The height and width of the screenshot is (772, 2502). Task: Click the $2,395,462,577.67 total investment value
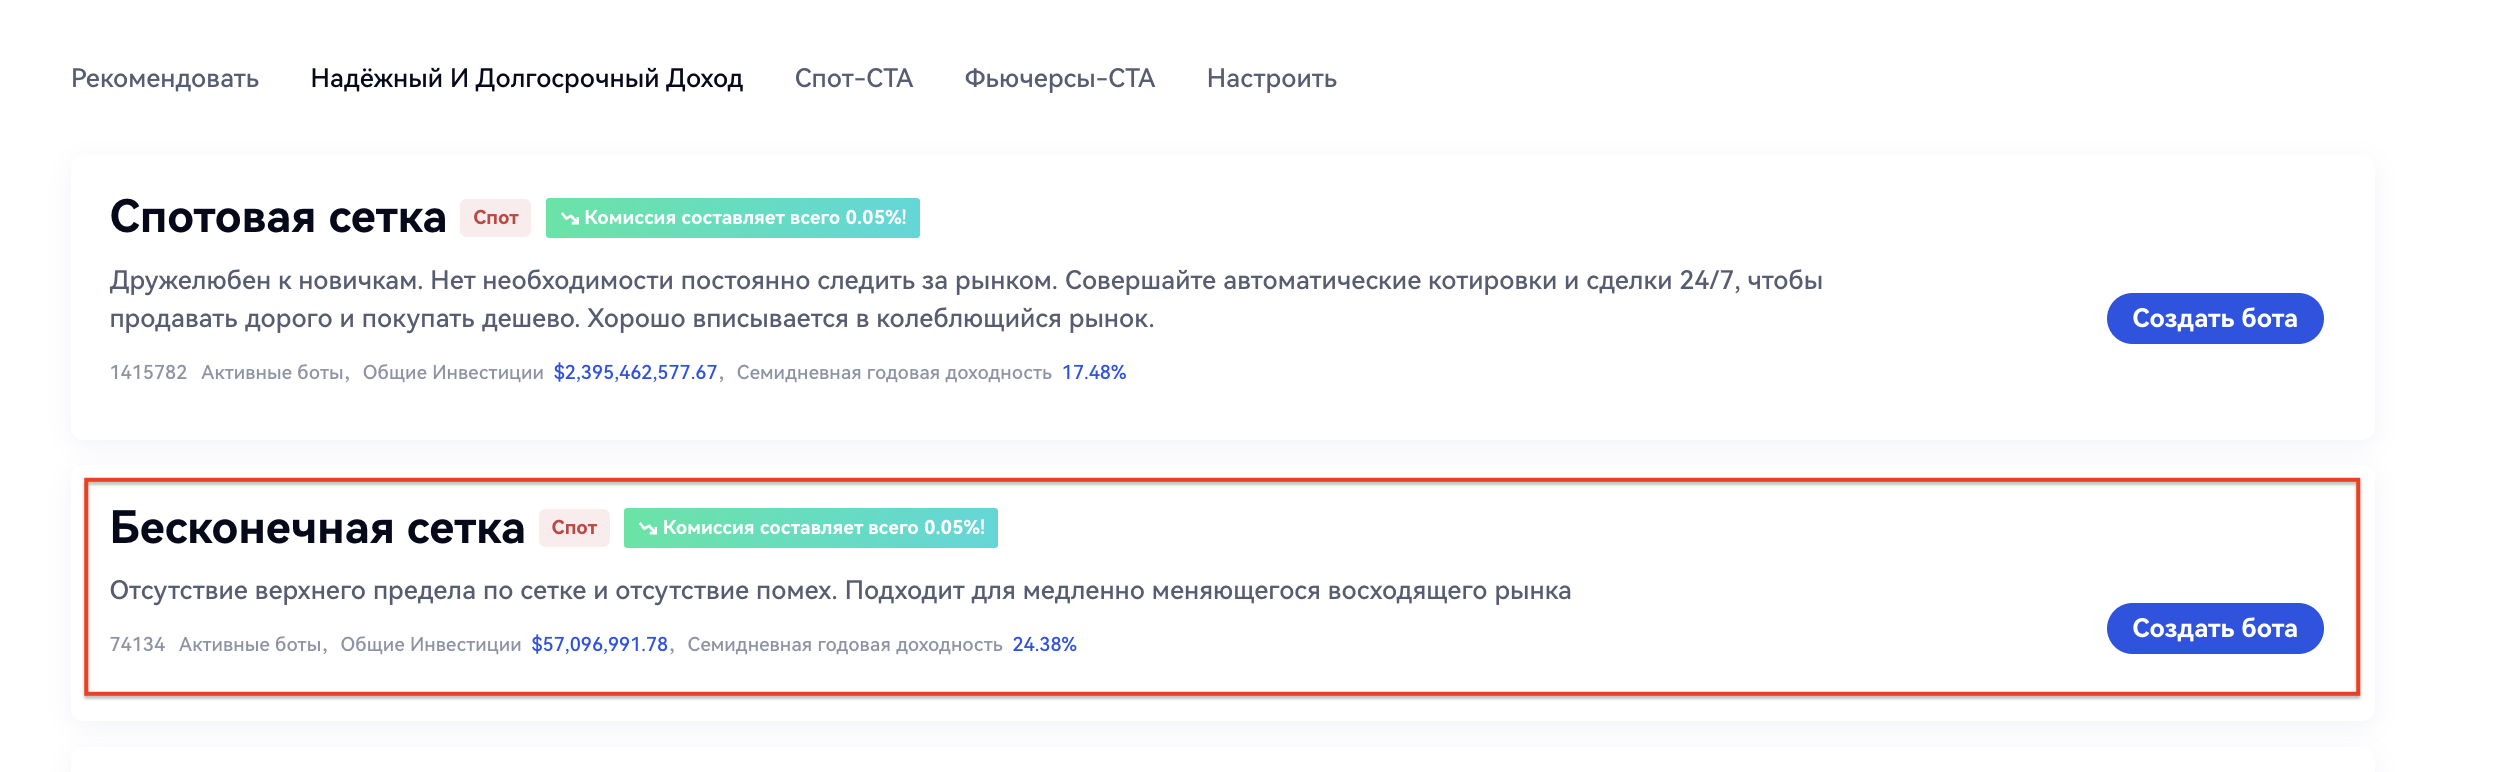pos(635,372)
